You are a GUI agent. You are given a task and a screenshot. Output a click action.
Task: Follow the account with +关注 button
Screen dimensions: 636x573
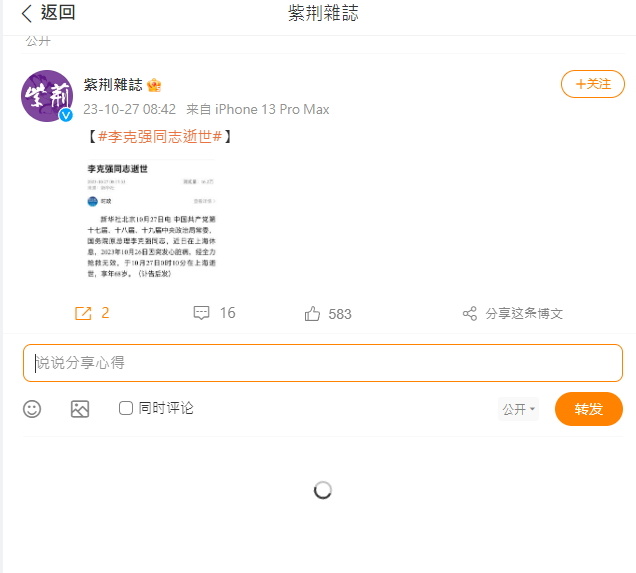point(593,84)
